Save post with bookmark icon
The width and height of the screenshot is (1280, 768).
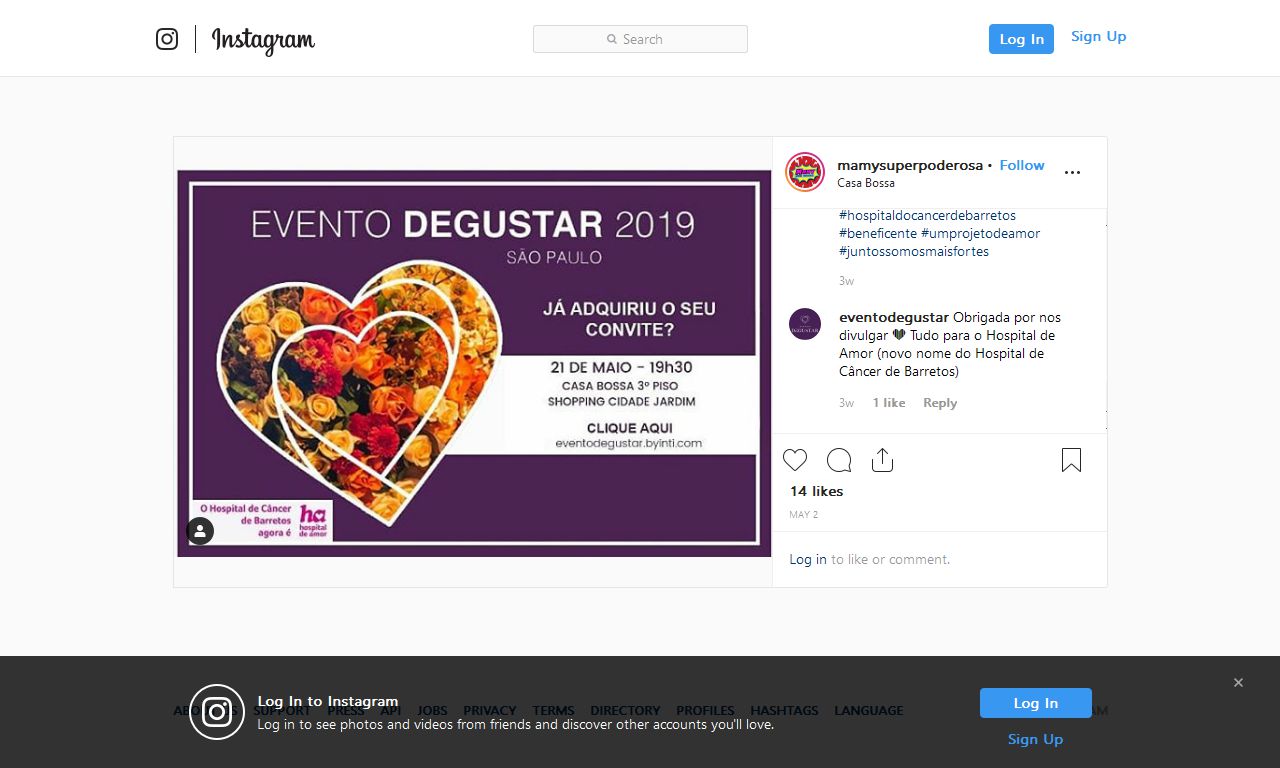1071,460
